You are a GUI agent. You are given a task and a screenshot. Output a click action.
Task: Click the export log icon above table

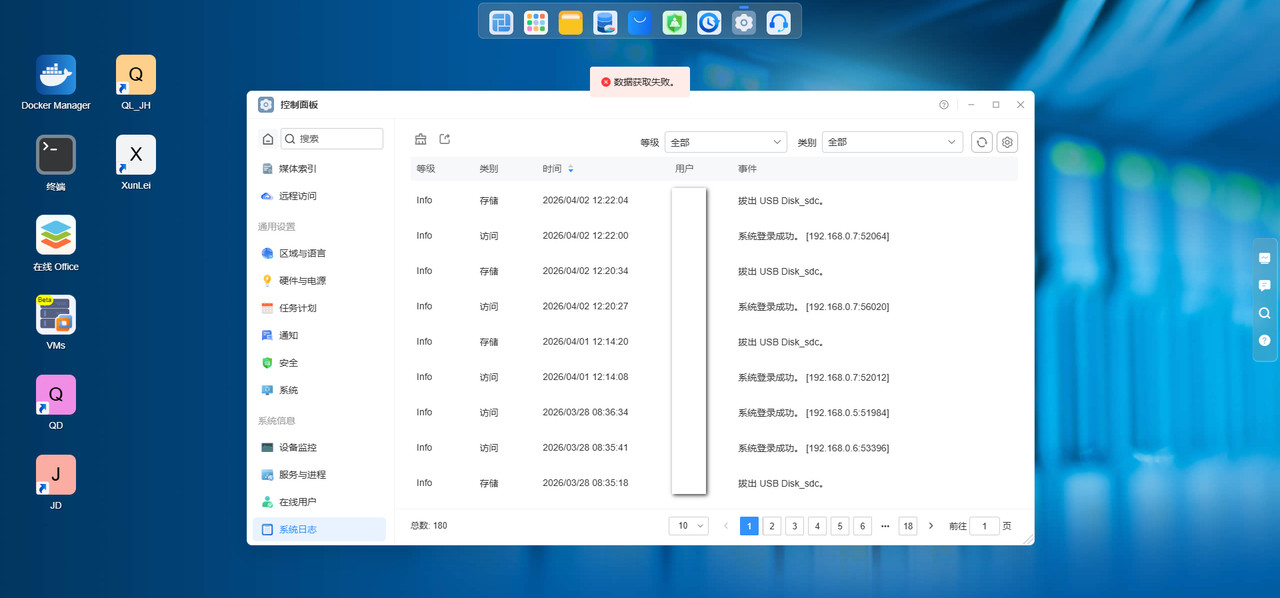coord(445,139)
